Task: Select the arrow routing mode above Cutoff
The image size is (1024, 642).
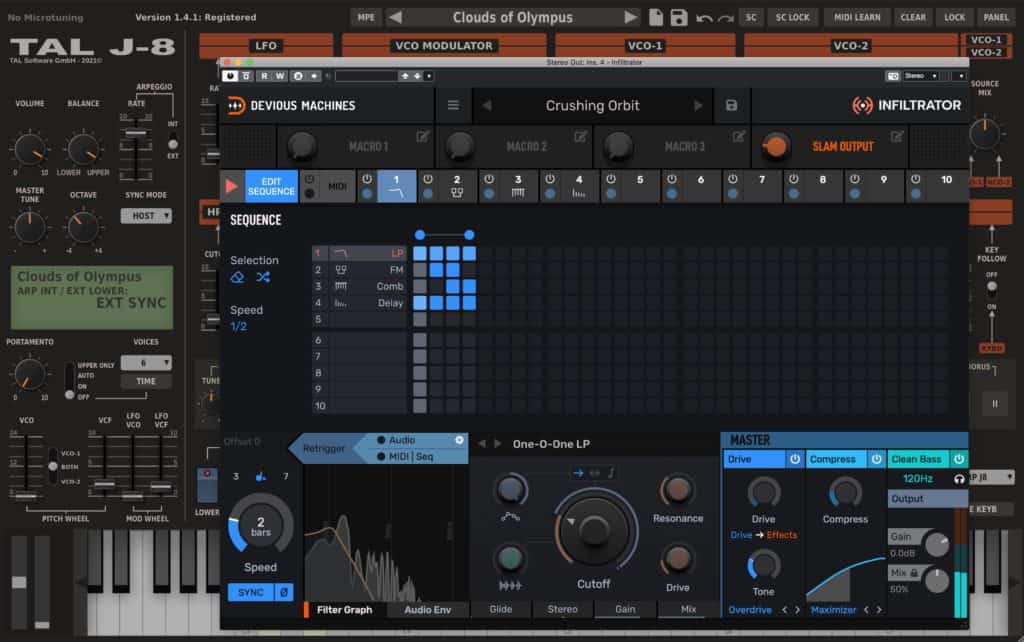Action: 578,473
